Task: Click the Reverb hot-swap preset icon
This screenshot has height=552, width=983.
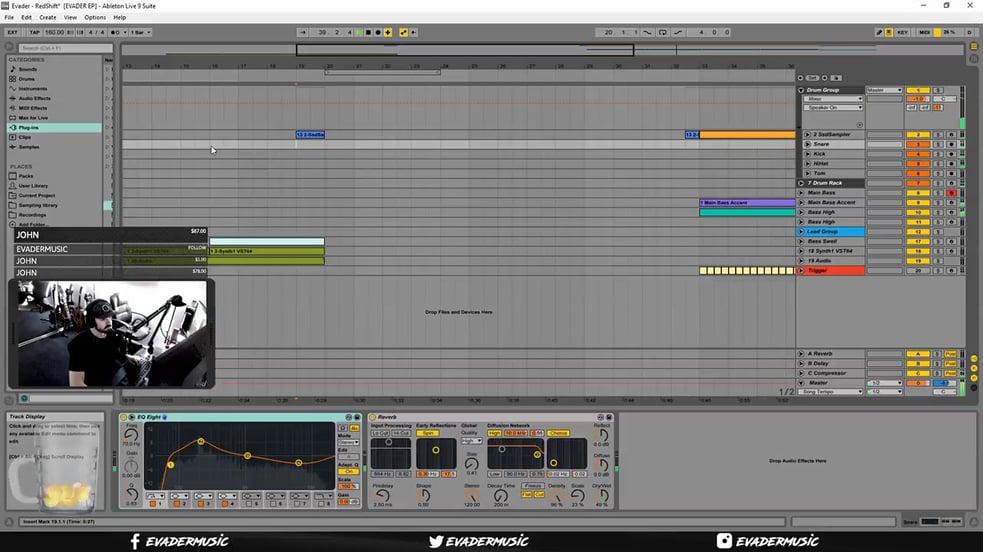Action: coord(601,417)
